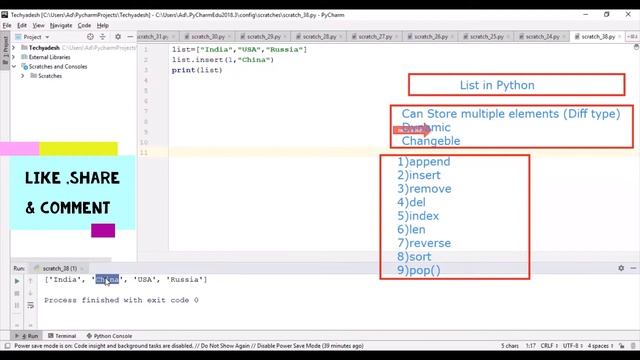The image size is (640, 360).
Task: Collapse all nodes in Project panel
Action: 102,37
